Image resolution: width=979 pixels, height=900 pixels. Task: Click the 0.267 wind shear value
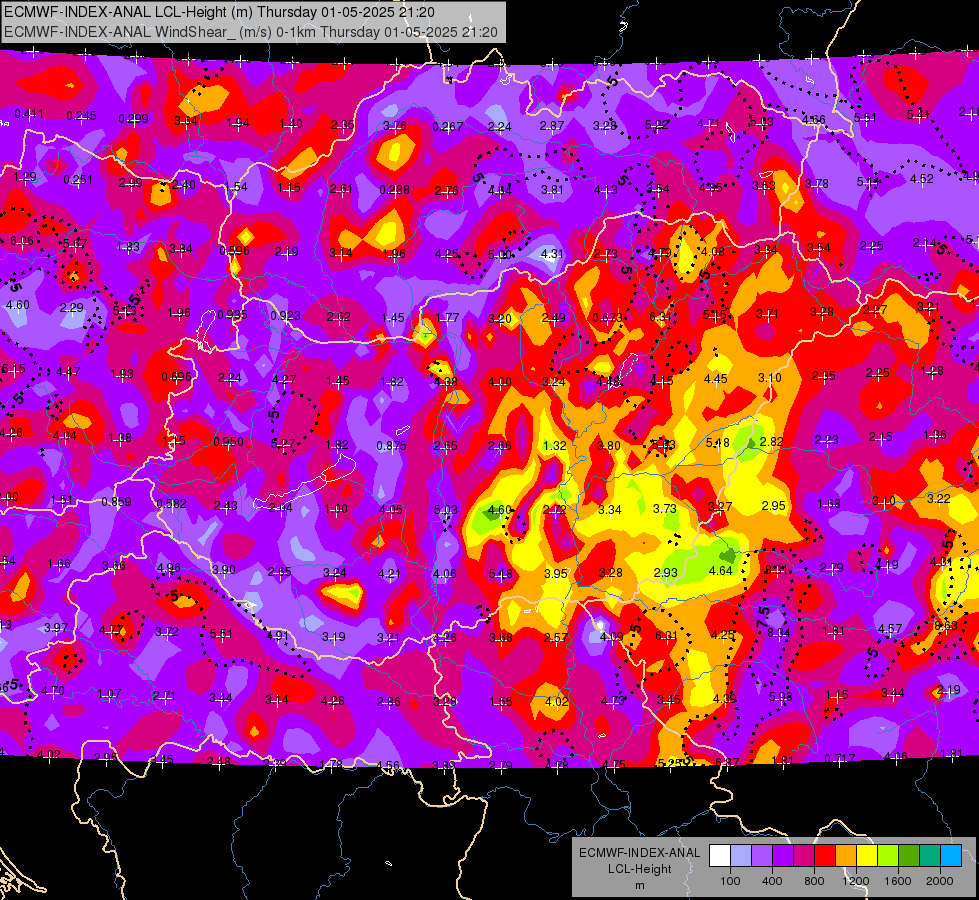click(448, 127)
